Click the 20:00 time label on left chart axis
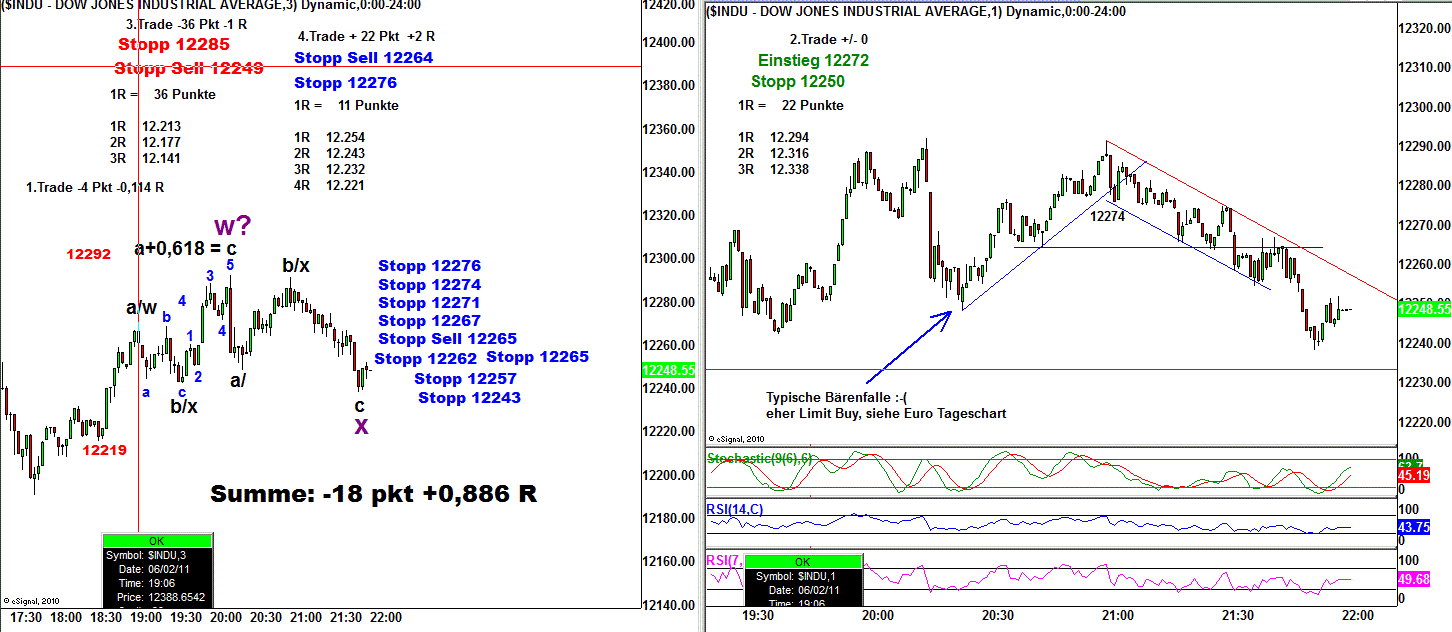The image size is (1452, 632). [x=227, y=617]
